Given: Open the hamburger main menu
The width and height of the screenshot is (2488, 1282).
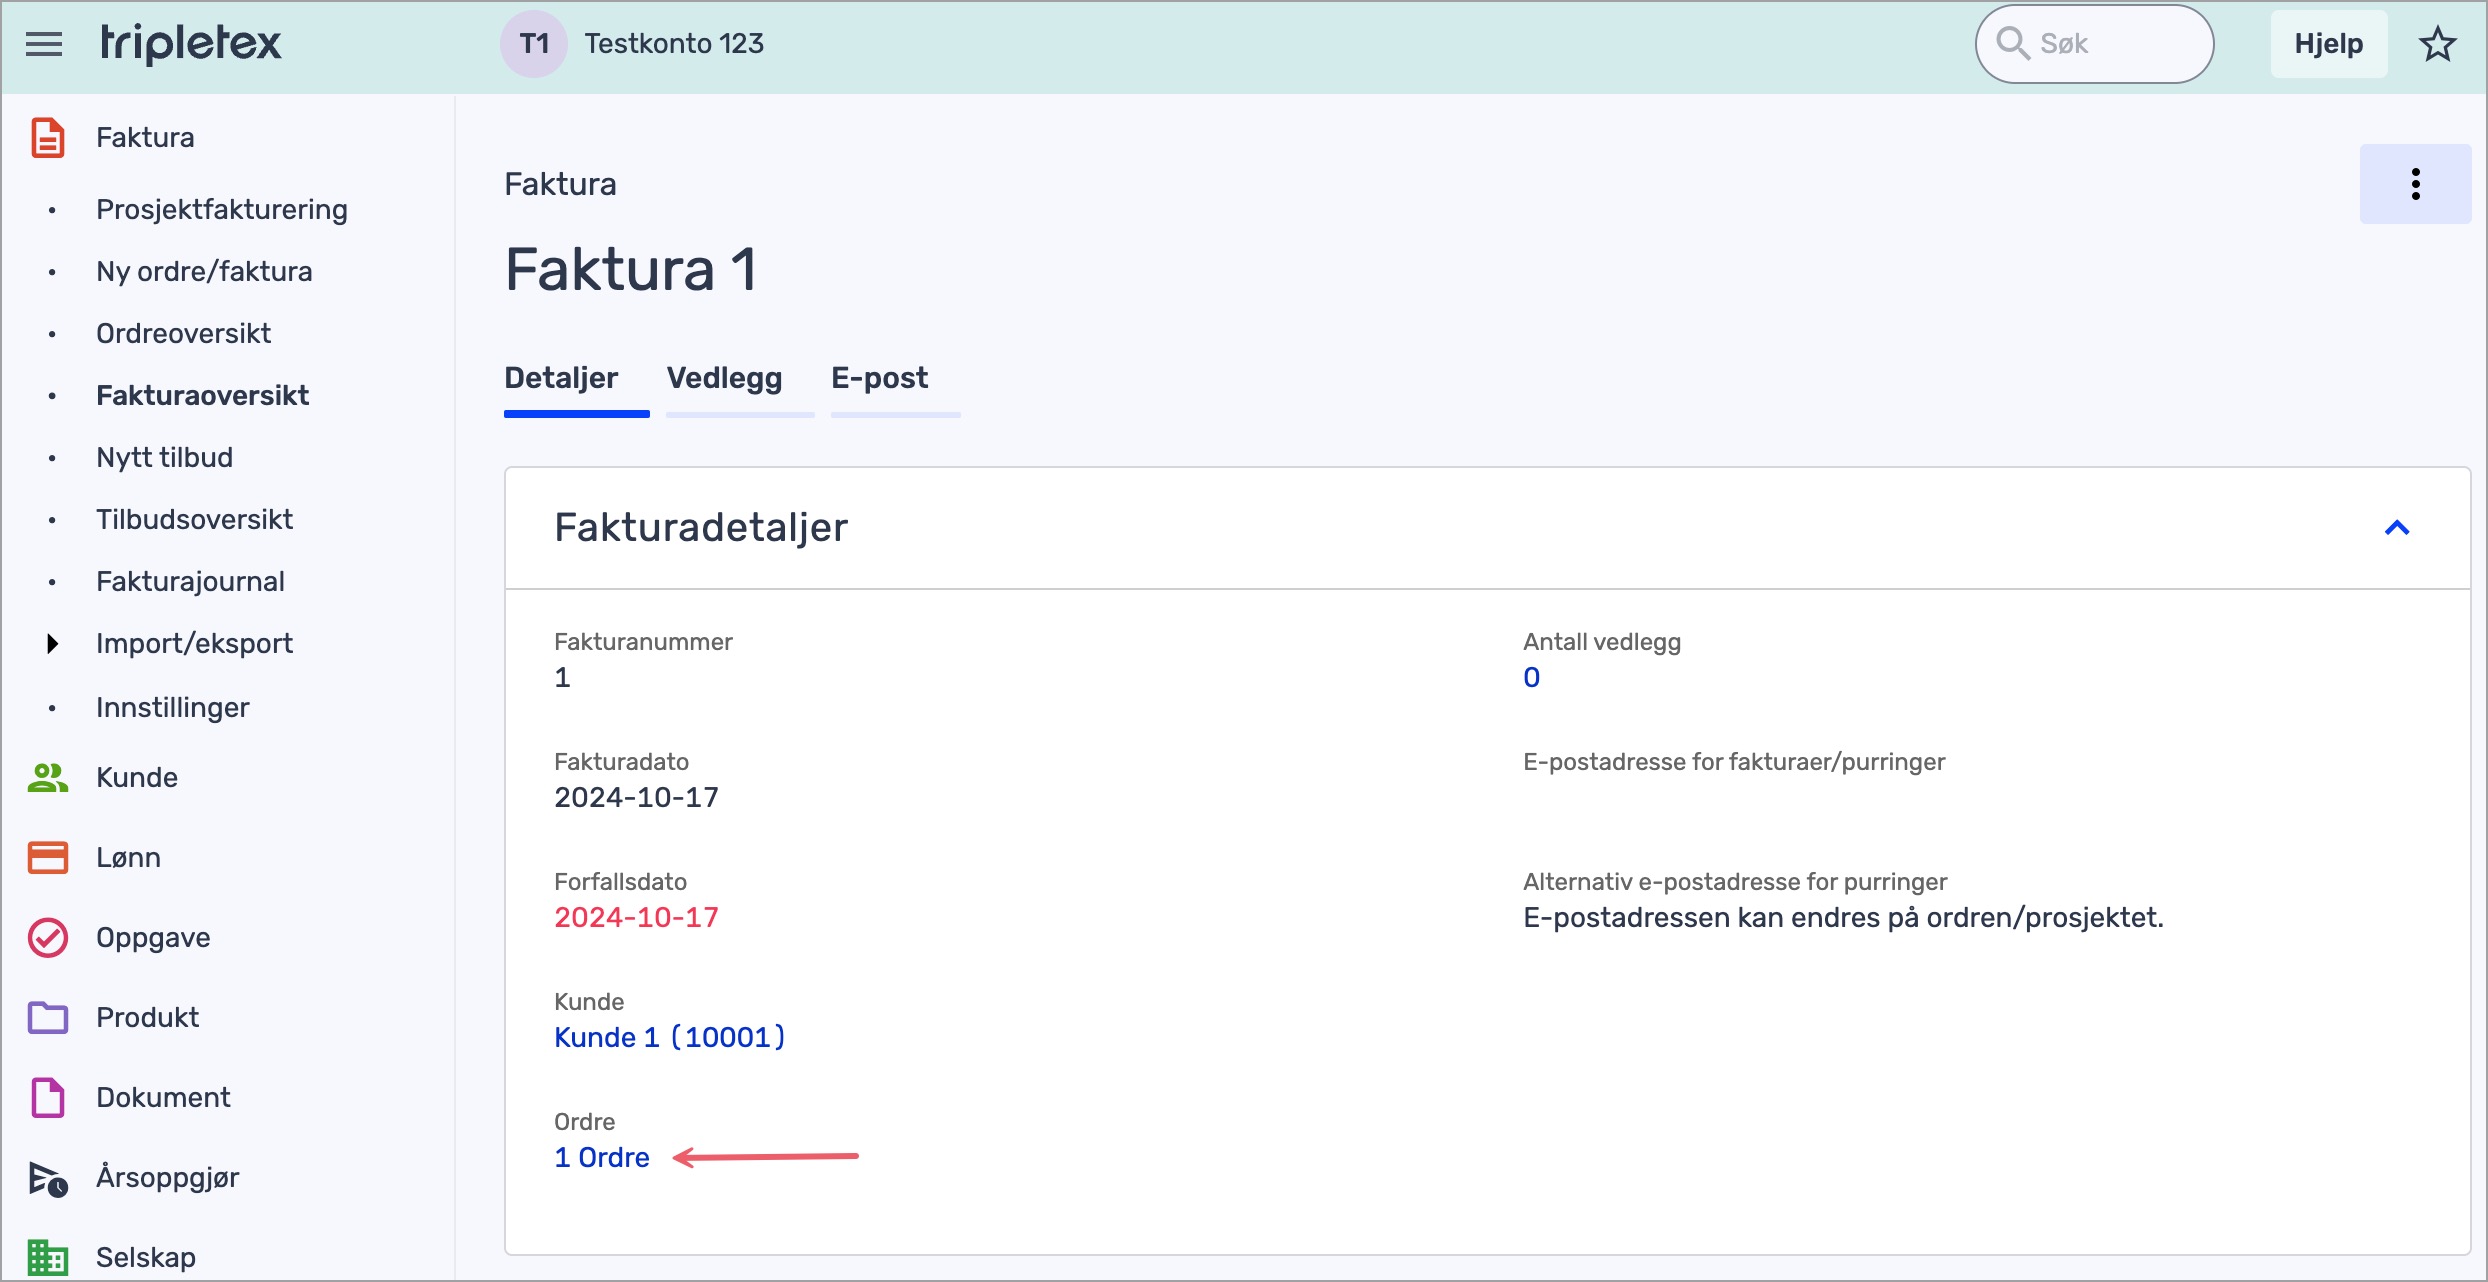Looking at the screenshot, I should coord(44,44).
